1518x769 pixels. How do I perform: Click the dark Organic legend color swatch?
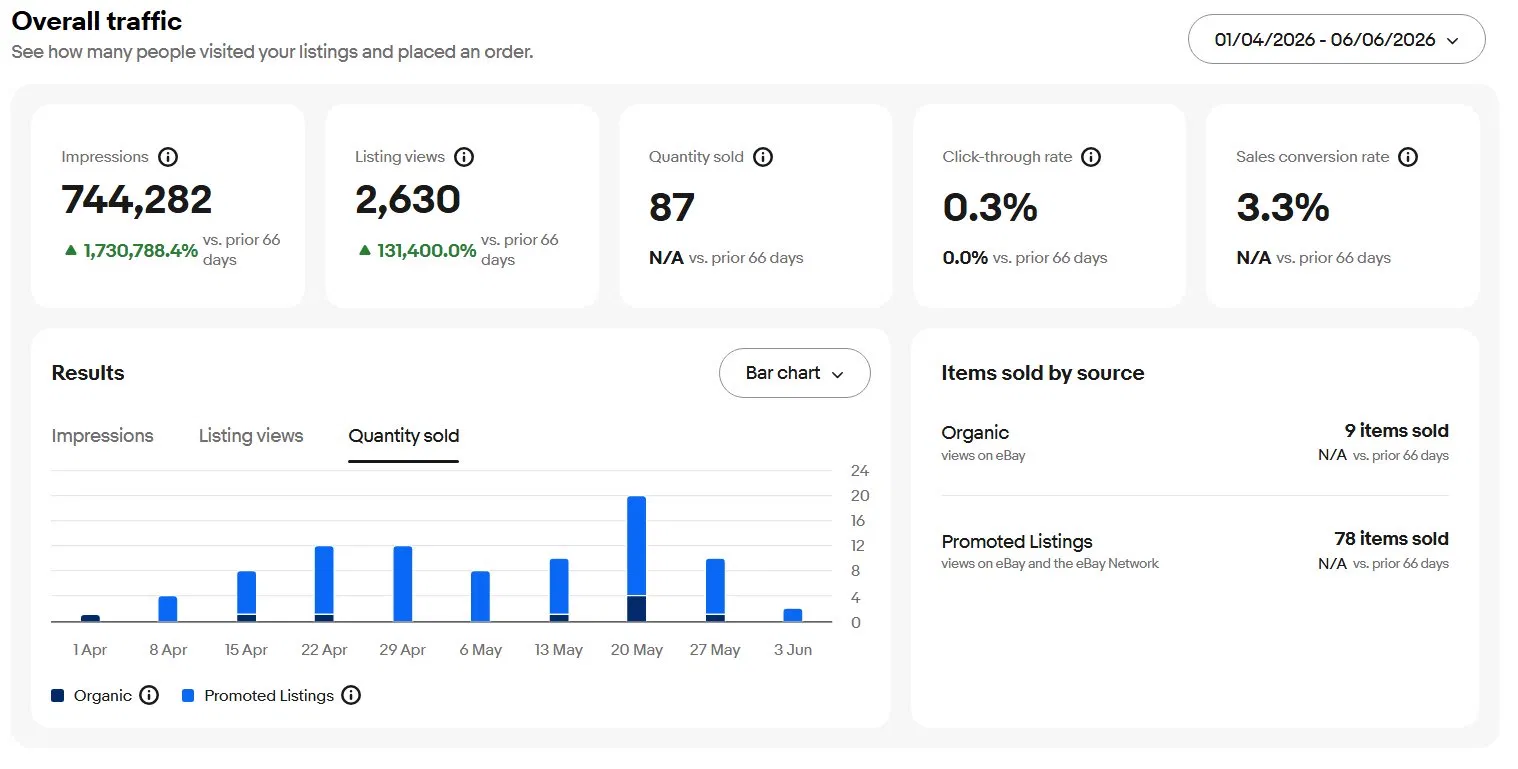tap(58, 695)
